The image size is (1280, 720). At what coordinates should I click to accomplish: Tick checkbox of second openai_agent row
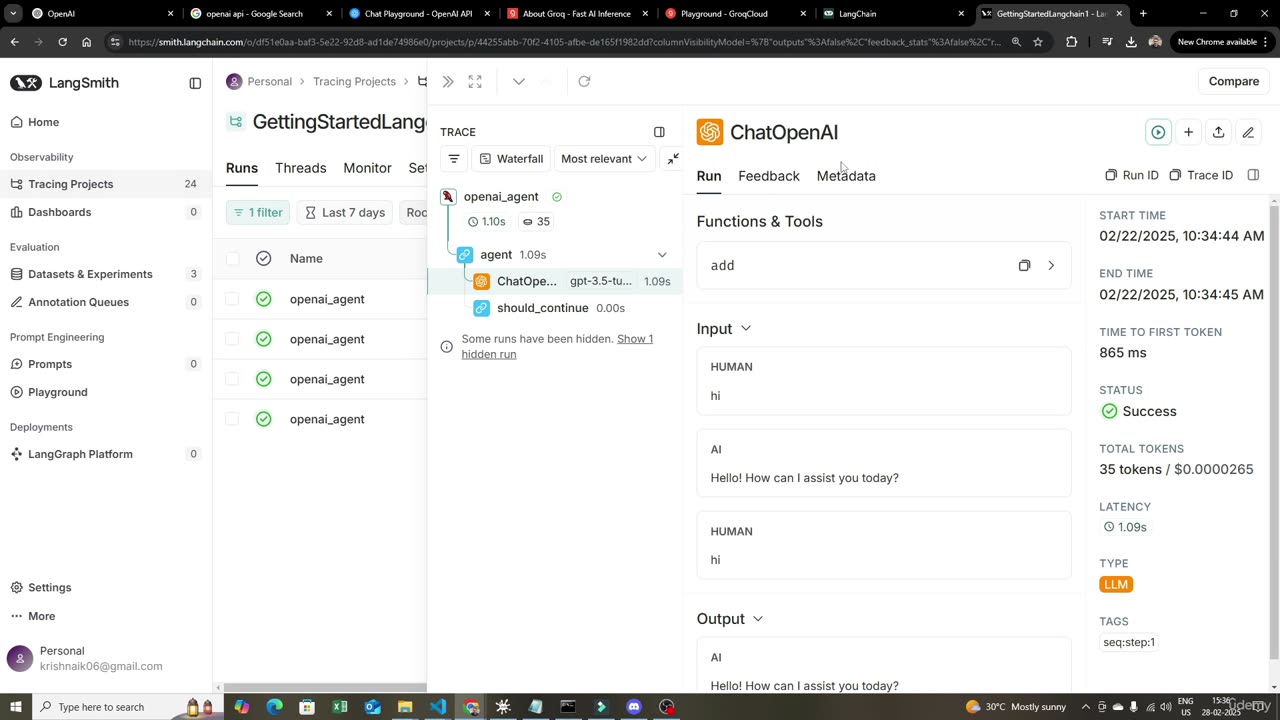click(232, 339)
